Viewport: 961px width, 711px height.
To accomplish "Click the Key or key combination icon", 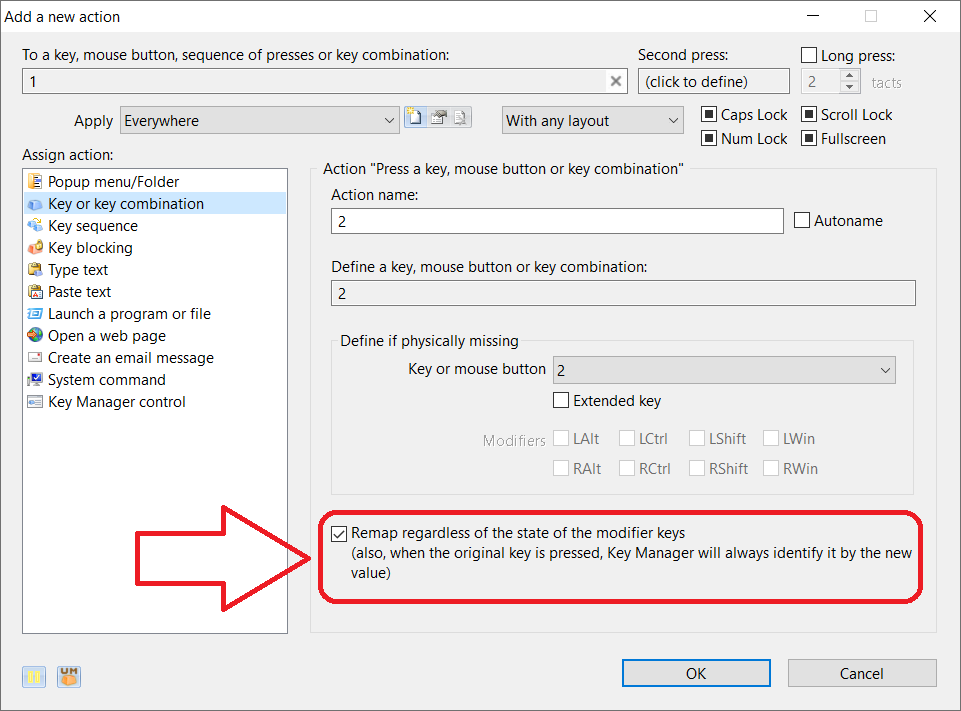I will pos(36,204).
